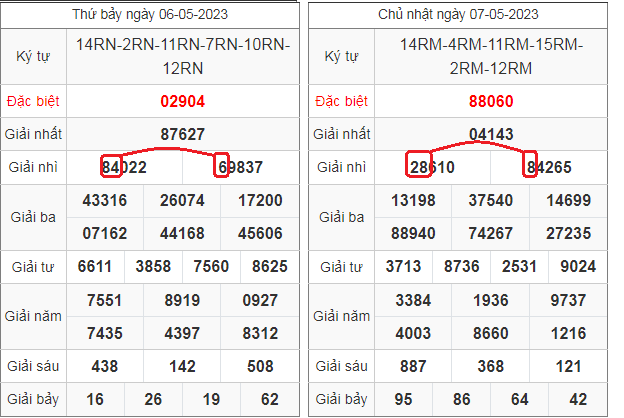624x418 pixels.
Task: Click the header 'Chủ nhật ngày 07-05-2023'
Action: 458,14
